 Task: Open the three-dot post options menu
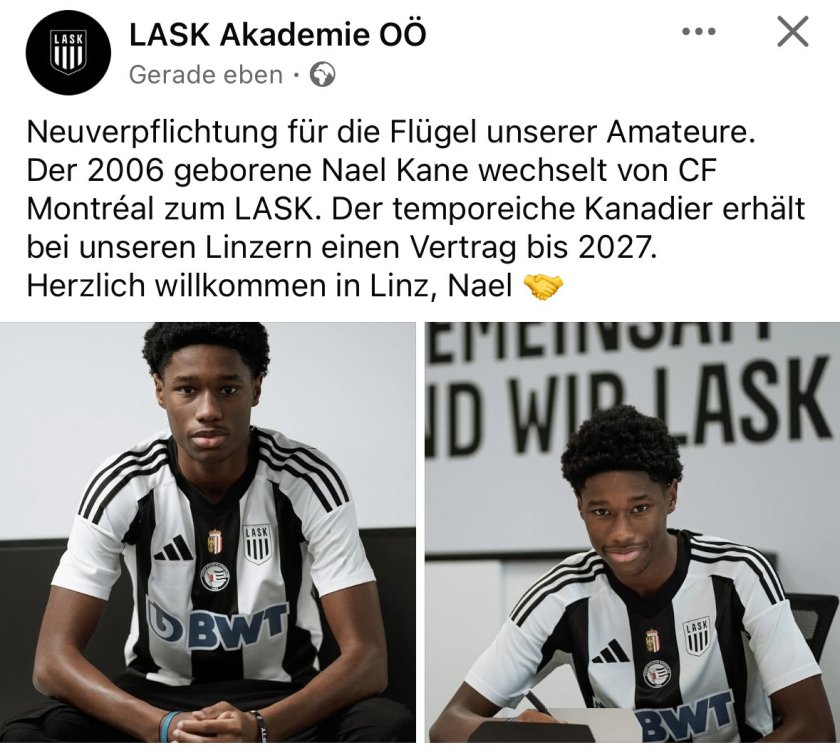699,32
